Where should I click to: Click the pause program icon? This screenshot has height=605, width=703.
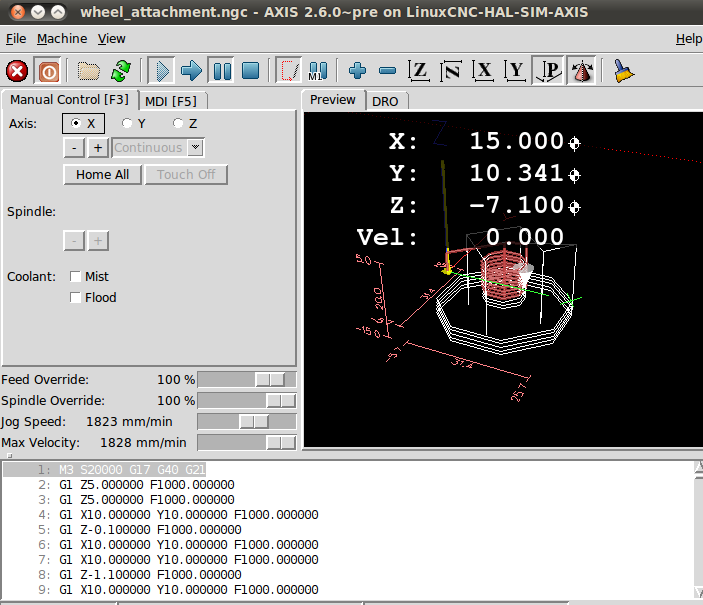click(222, 71)
